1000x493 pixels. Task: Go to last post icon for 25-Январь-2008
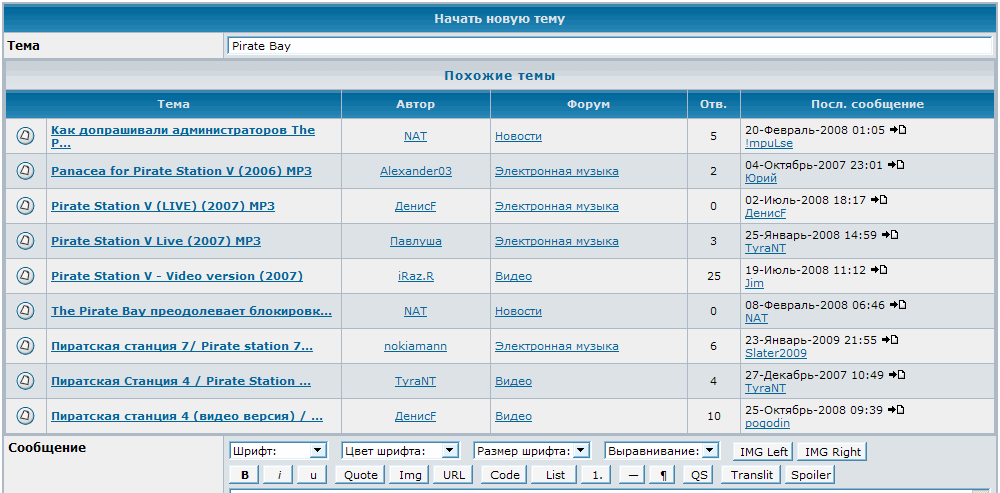tap(890, 235)
